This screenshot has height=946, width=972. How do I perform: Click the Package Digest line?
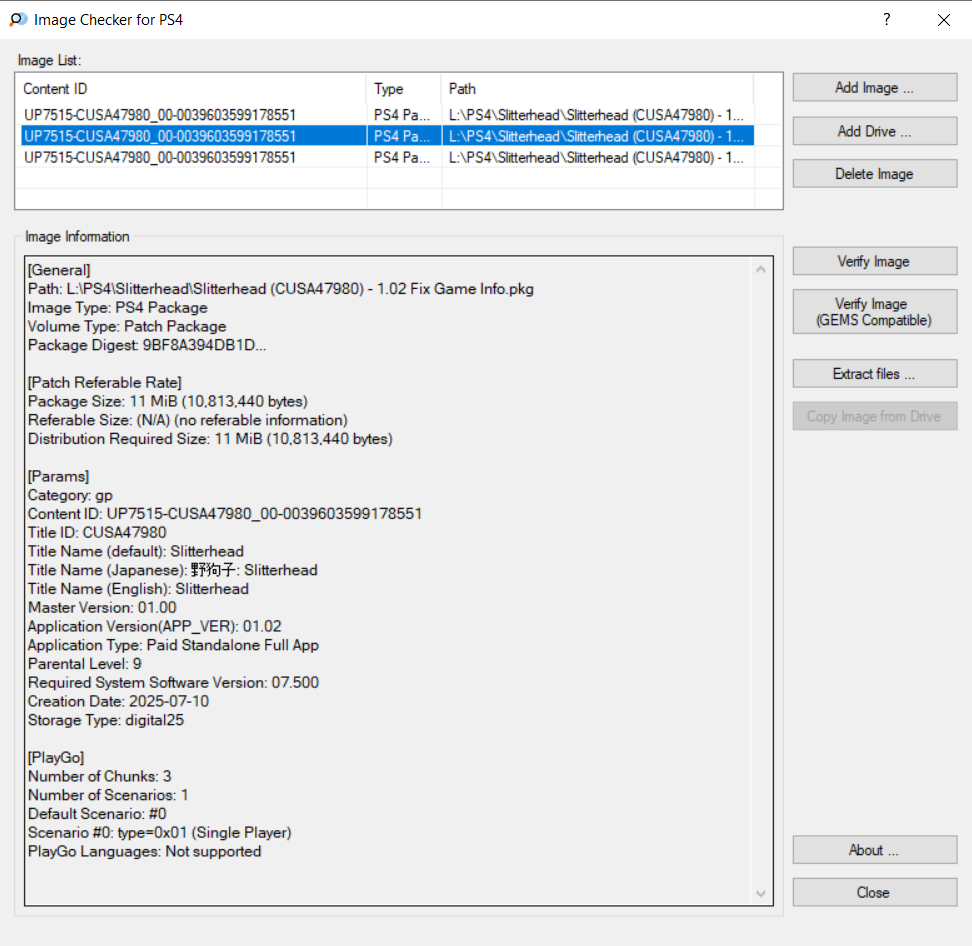pyautogui.click(x=147, y=345)
